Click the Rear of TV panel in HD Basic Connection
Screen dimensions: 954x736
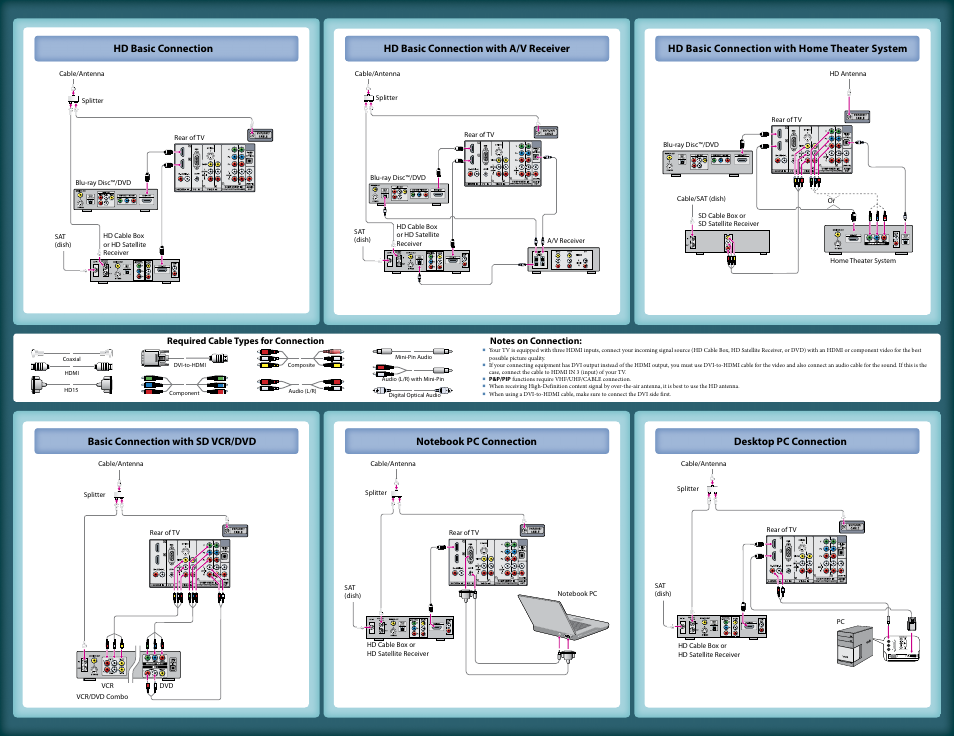(214, 168)
